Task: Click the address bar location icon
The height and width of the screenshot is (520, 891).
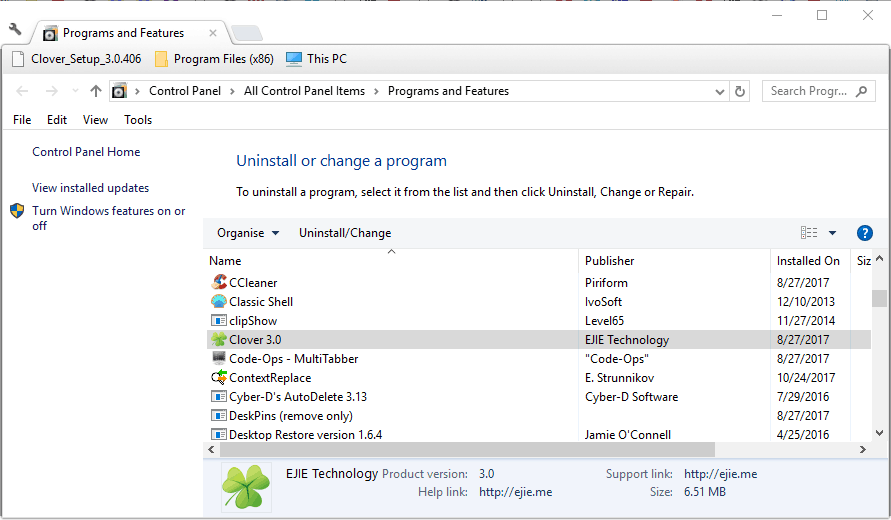Action: click(119, 91)
